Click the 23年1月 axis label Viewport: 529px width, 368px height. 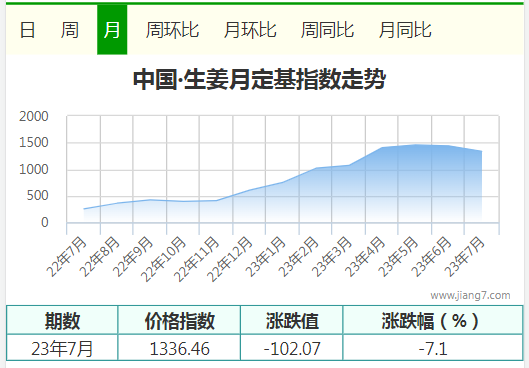pyautogui.click(x=265, y=257)
